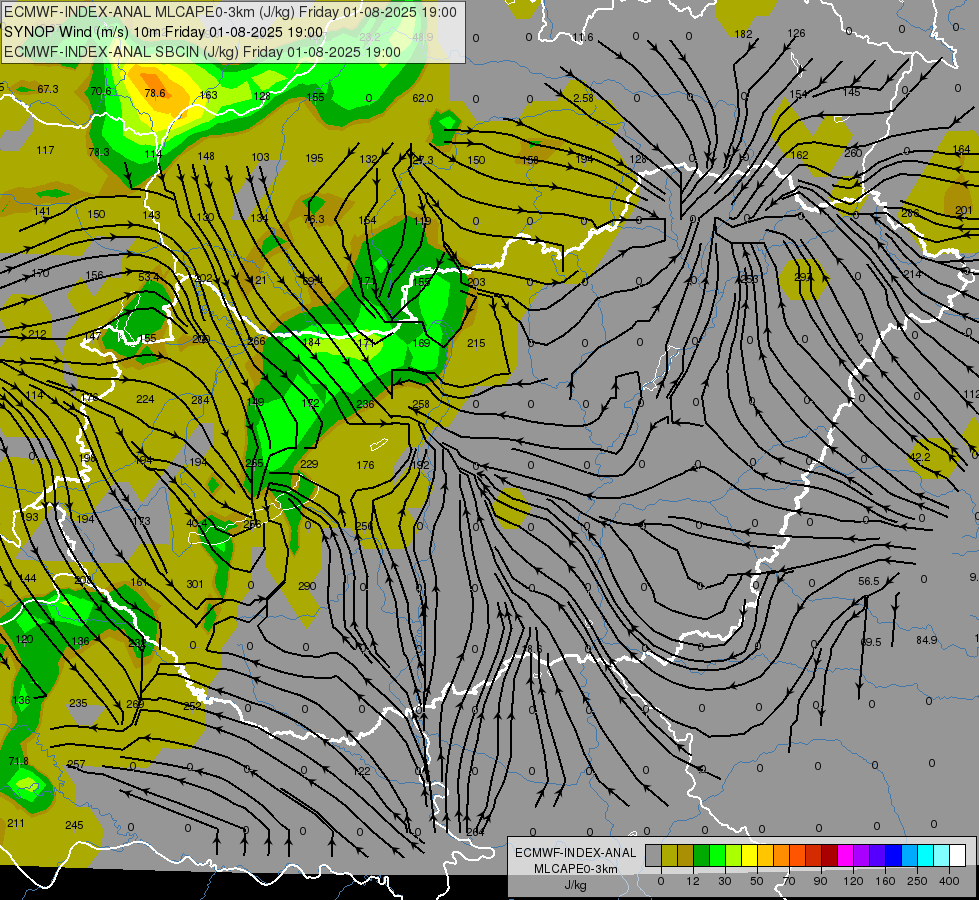Image resolution: width=979 pixels, height=900 pixels.
Task: Click the 236 value on green band
Action: (365, 404)
